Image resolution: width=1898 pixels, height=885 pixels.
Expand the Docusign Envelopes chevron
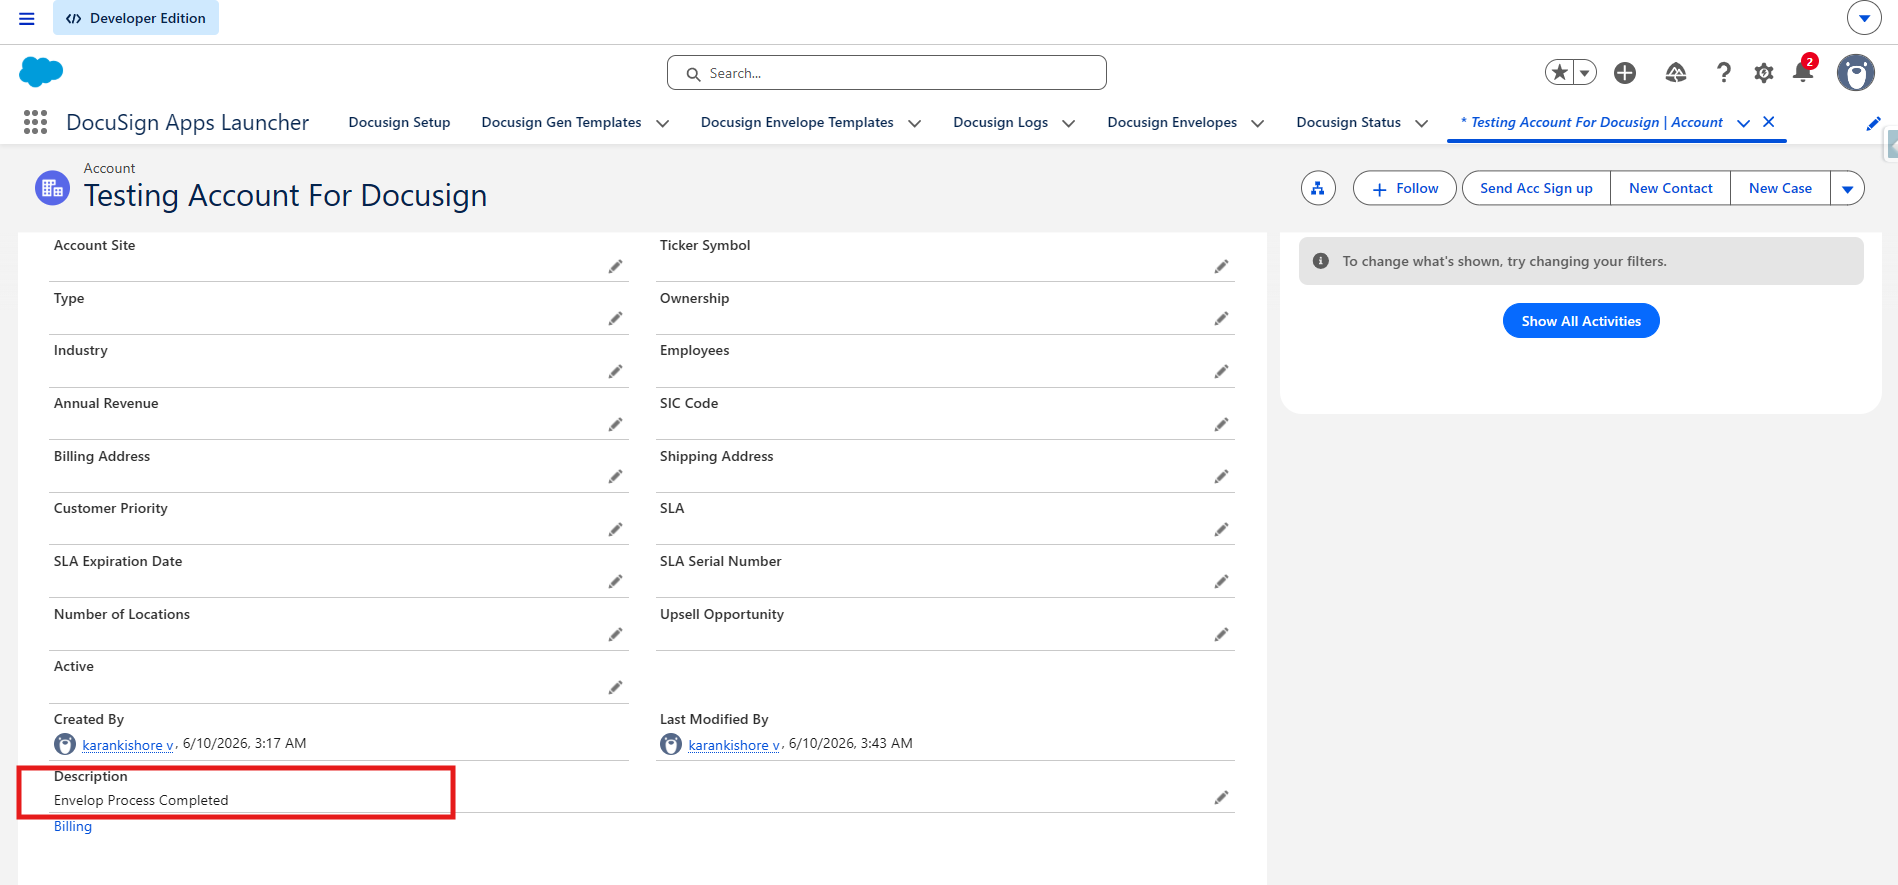[x=1258, y=123]
